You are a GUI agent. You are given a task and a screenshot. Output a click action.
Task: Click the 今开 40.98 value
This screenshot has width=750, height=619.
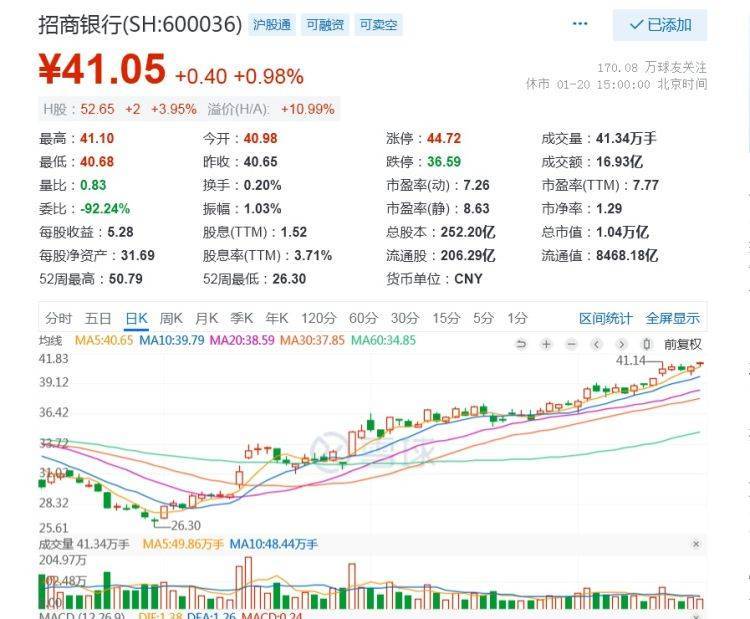click(261, 139)
